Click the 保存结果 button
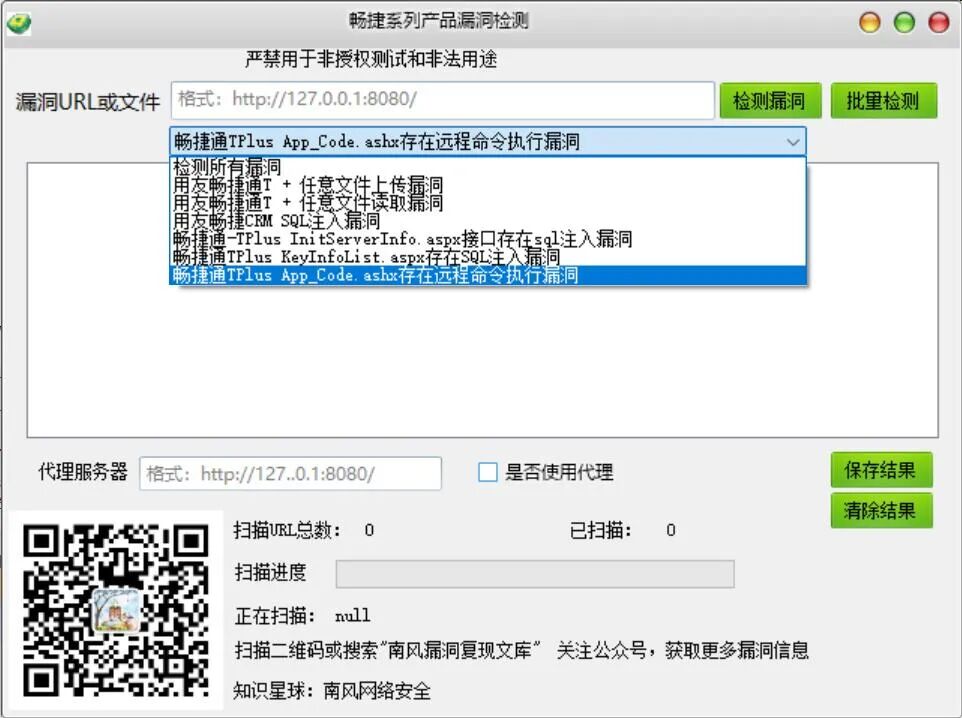This screenshot has height=718, width=962. (x=882, y=471)
